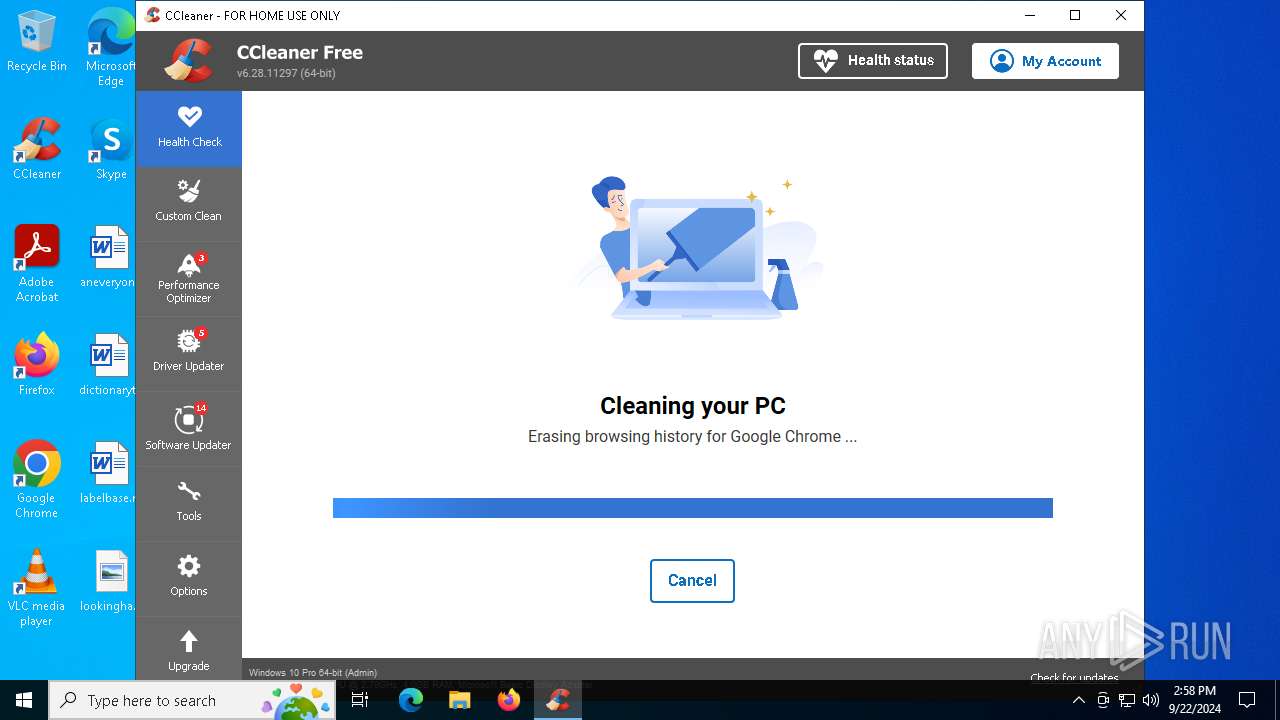This screenshot has height=720, width=1280.
Task: Click the Health status button
Action: [873, 61]
